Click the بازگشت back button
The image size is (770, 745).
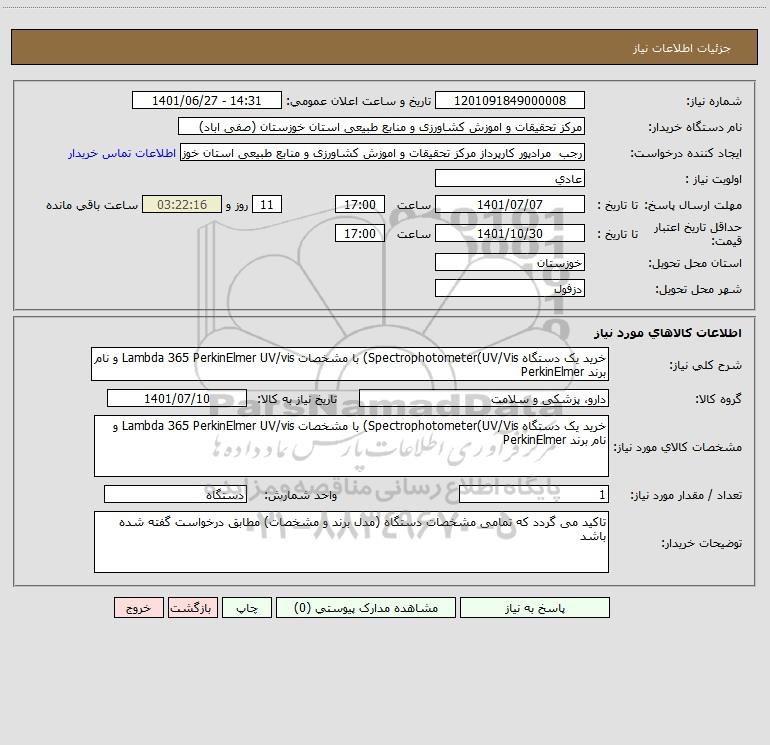192,607
